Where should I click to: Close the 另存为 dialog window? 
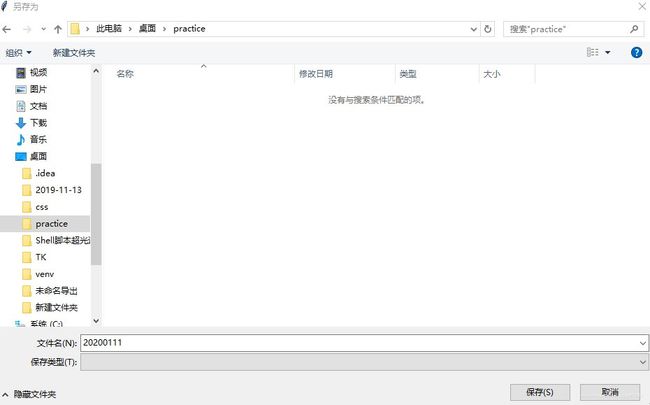pos(642,6)
